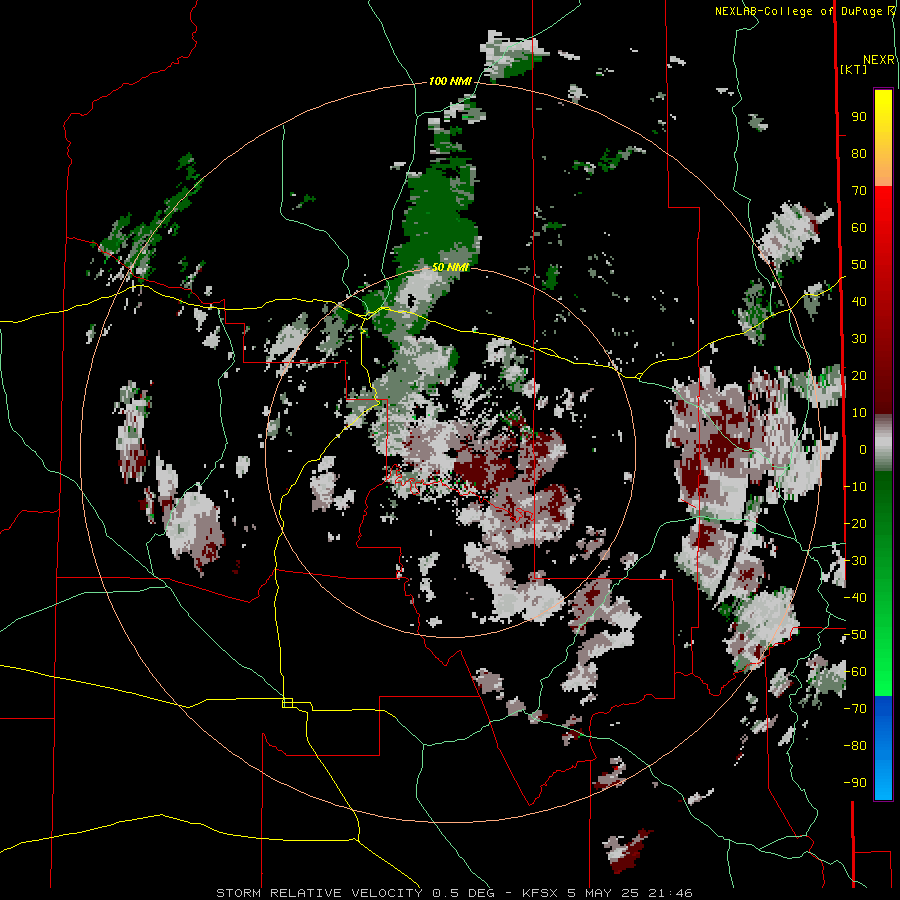Click the 90 value on the velocity scale
Viewport: 900px width, 900px height.
859,117
